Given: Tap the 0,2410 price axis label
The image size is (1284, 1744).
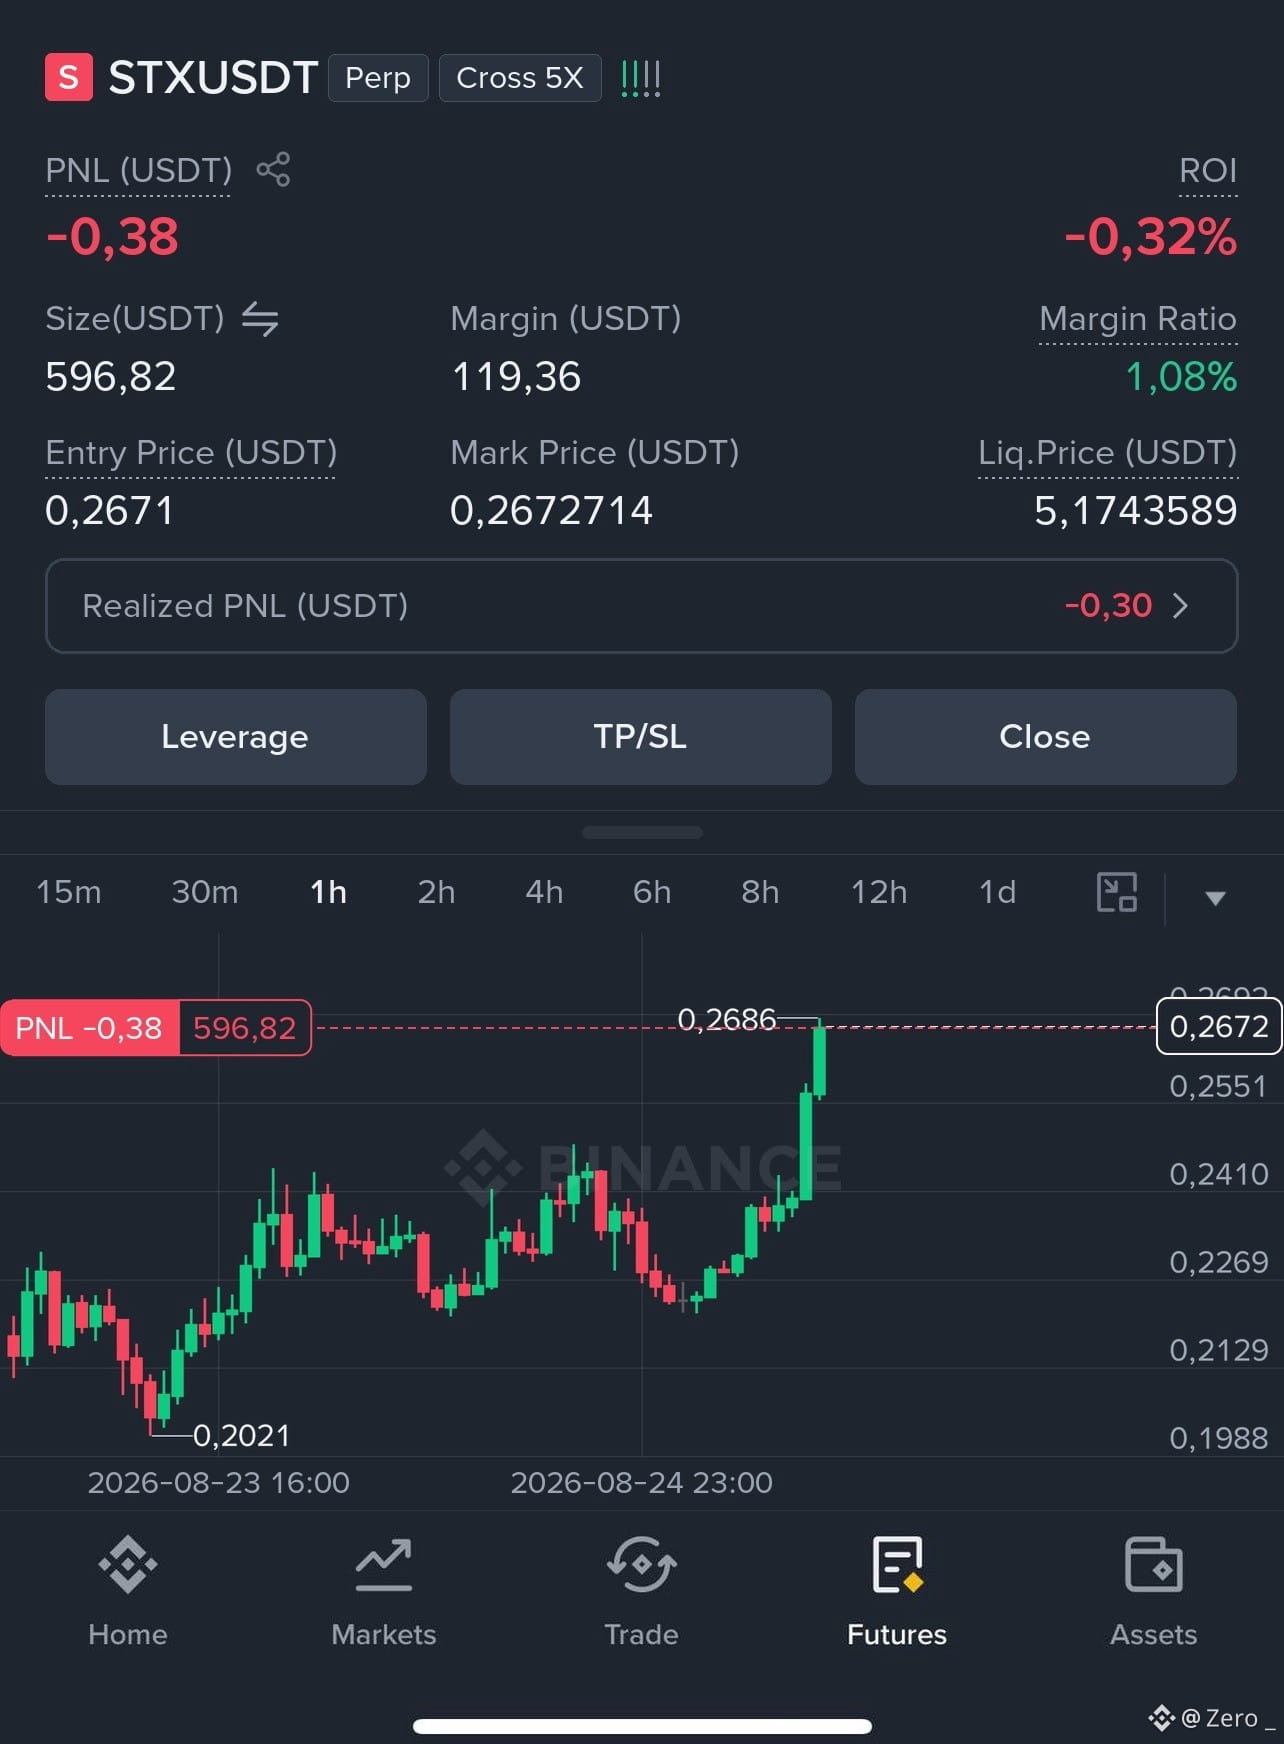Looking at the screenshot, I should pyautogui.click(x=1219, y=1174).
